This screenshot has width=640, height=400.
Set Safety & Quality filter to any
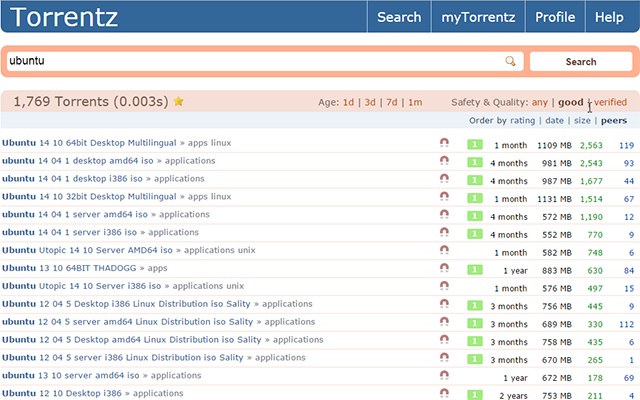(539, 102)
